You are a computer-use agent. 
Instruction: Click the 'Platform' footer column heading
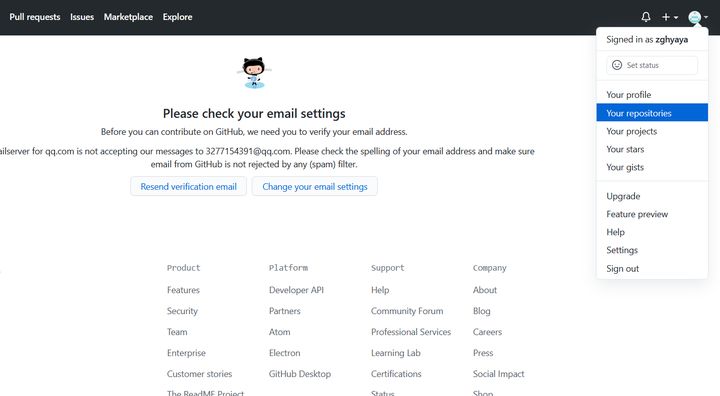288,267
